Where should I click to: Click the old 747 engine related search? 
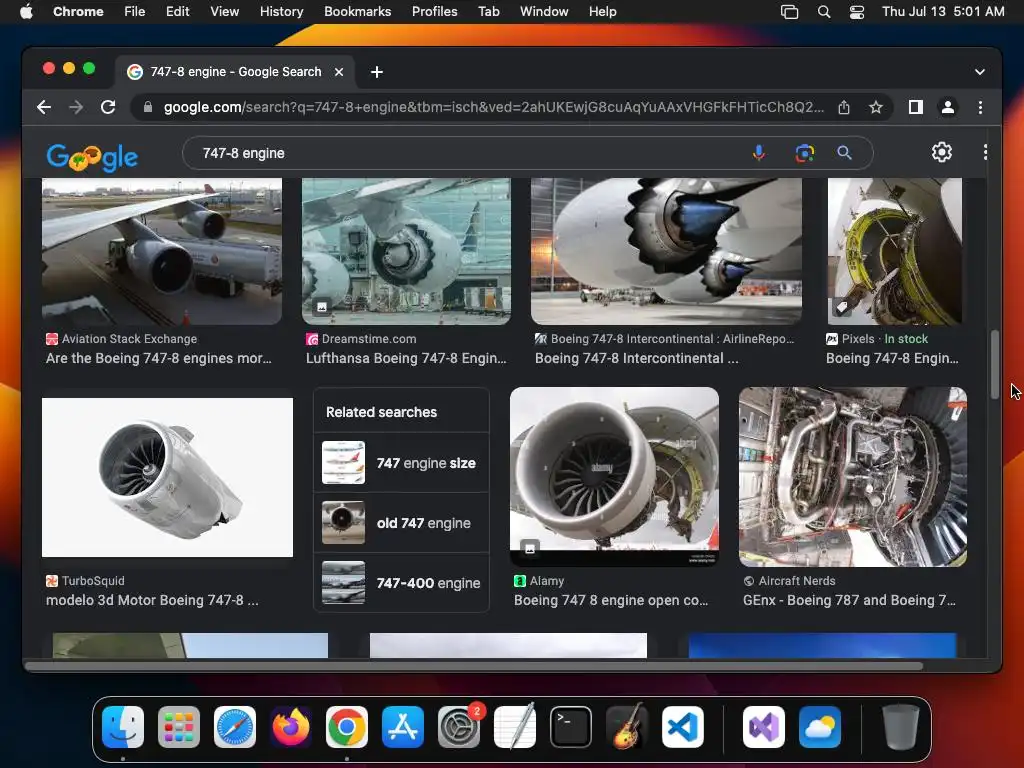pyautogui.click(x=401, y=522)
